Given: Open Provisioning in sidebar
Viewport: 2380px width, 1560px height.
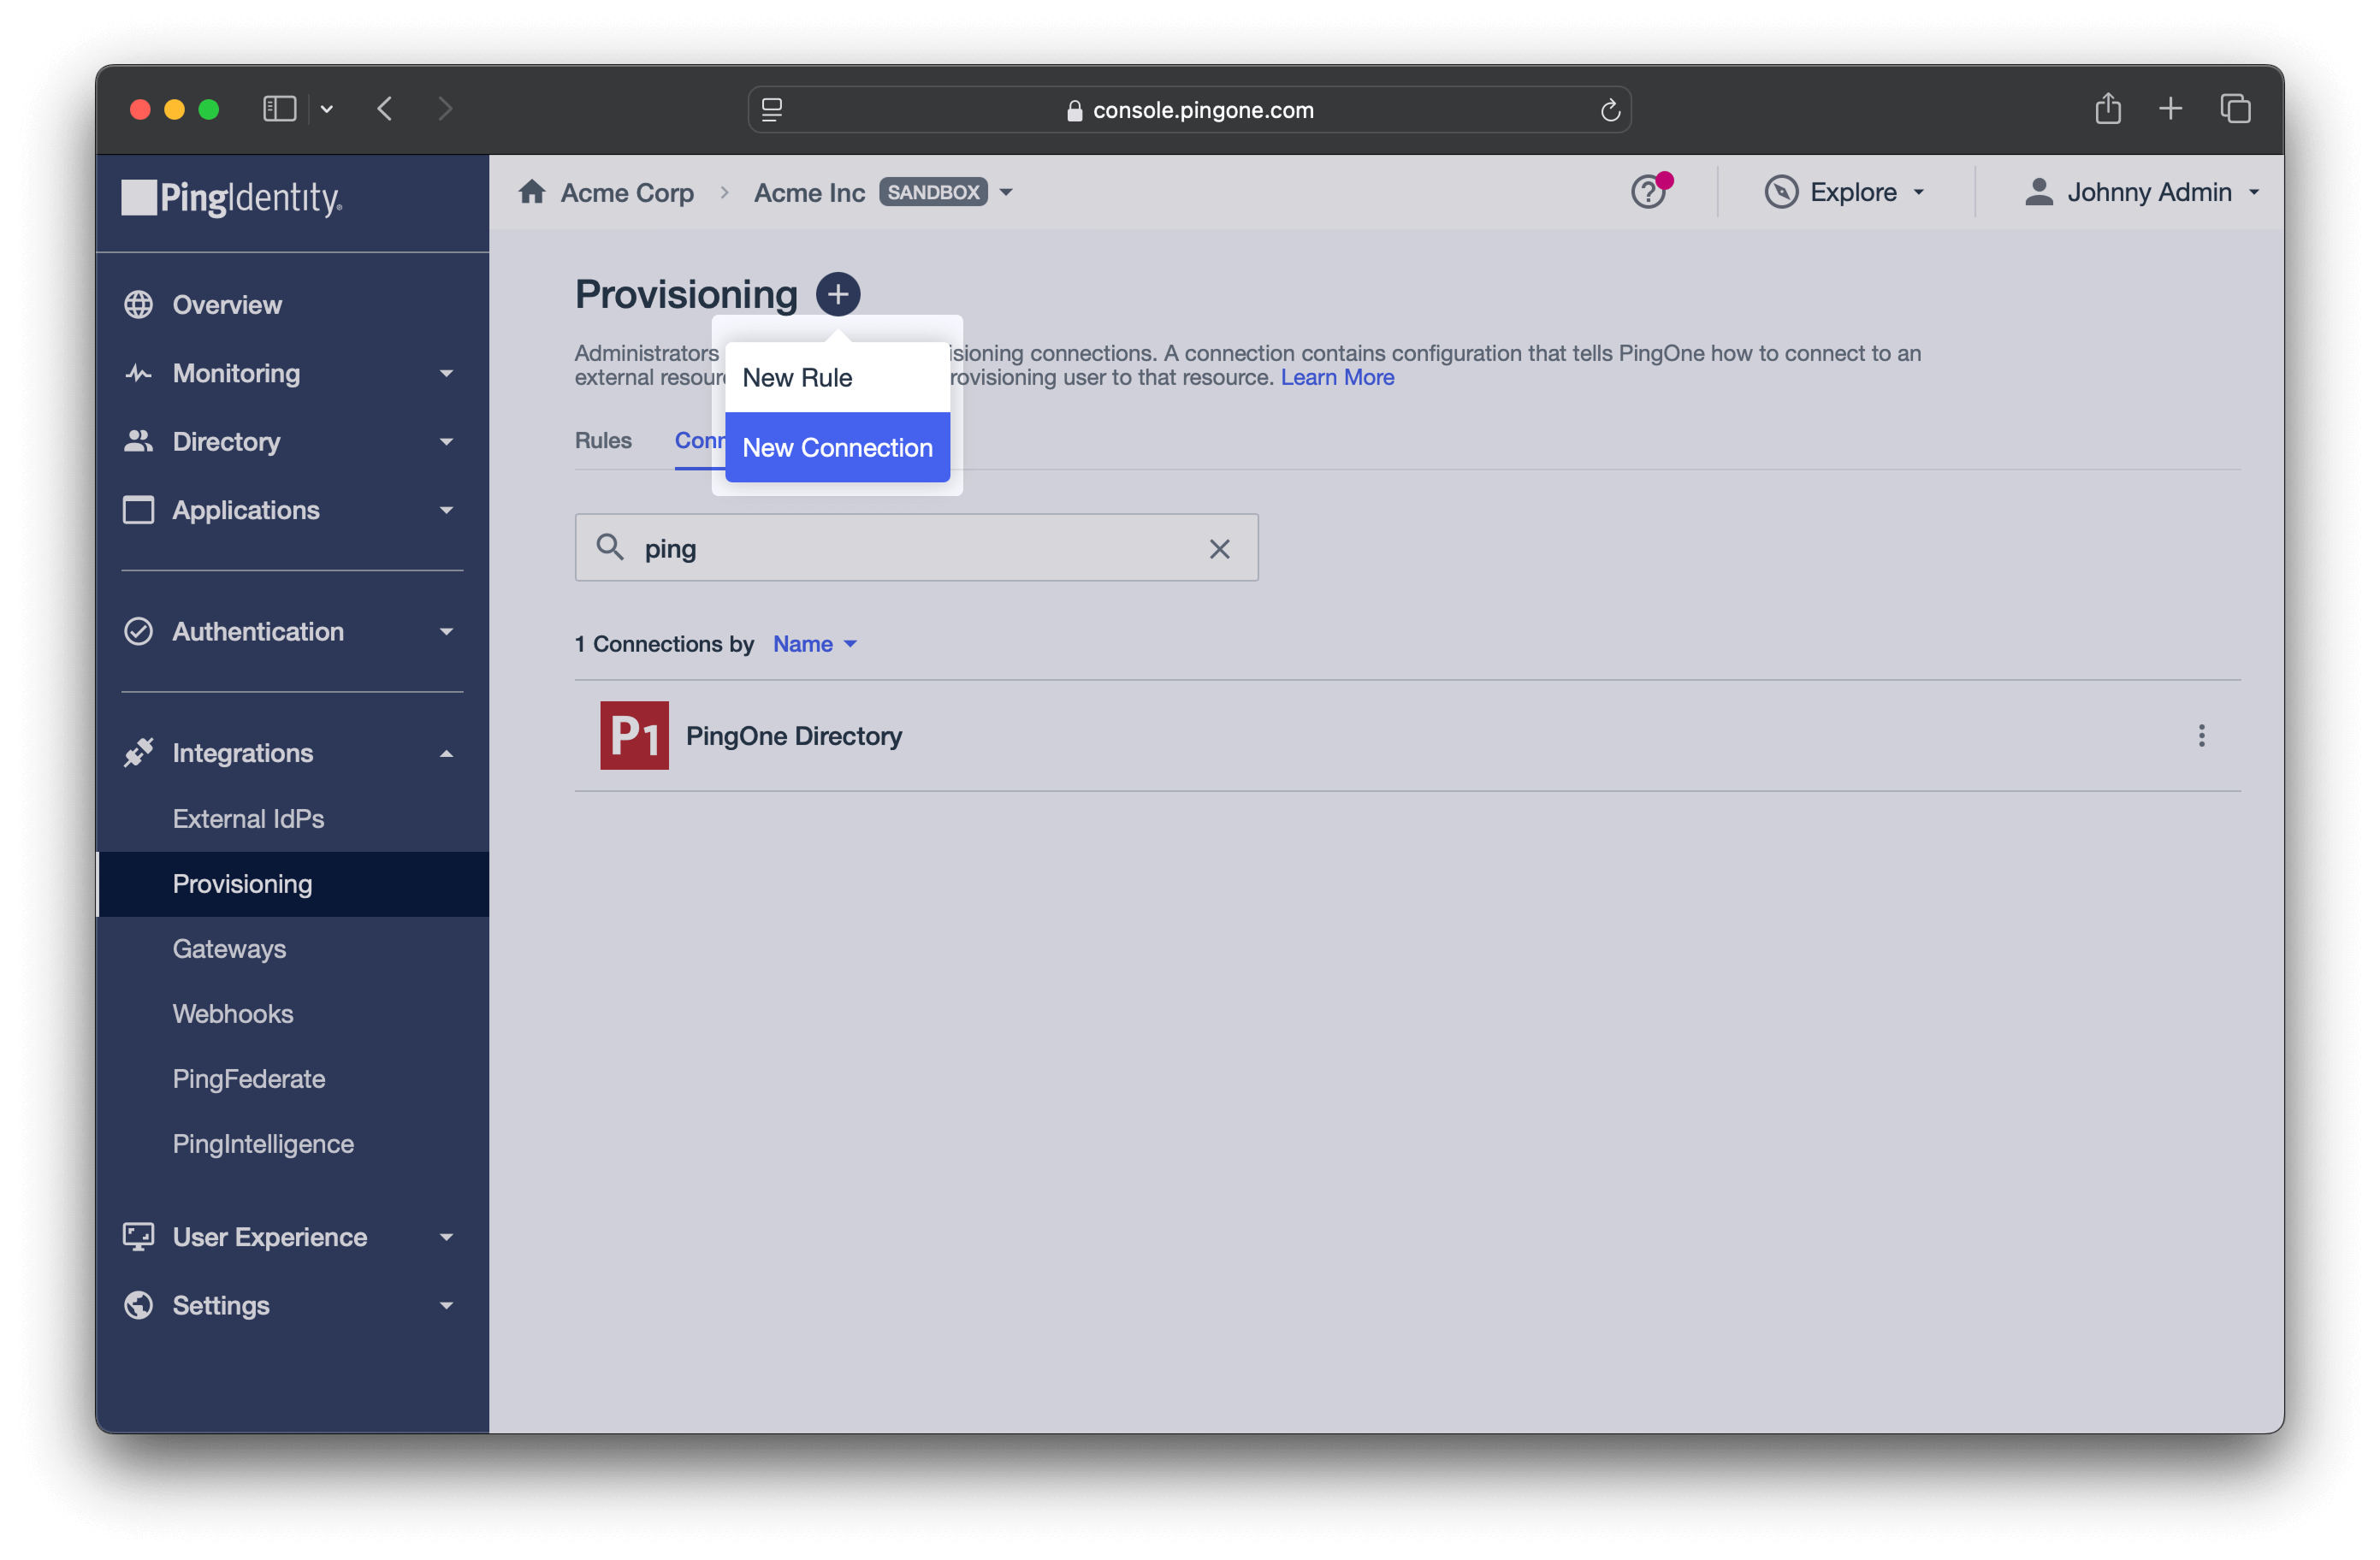Looking at the screenshot, I should (242, 883).
